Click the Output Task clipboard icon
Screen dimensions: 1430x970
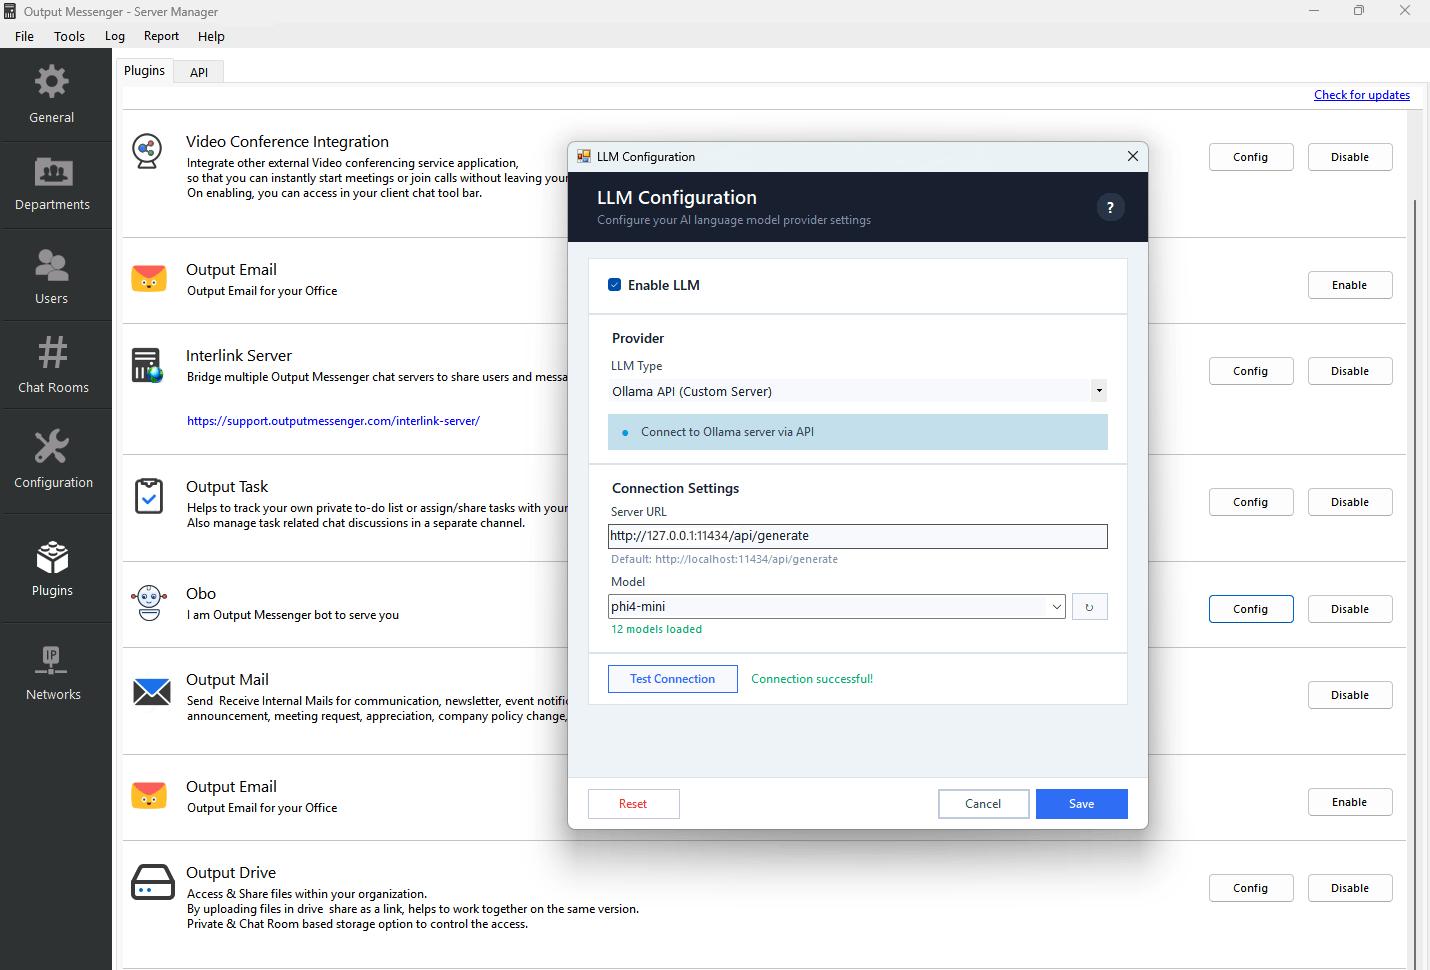(x=149, y=496)
